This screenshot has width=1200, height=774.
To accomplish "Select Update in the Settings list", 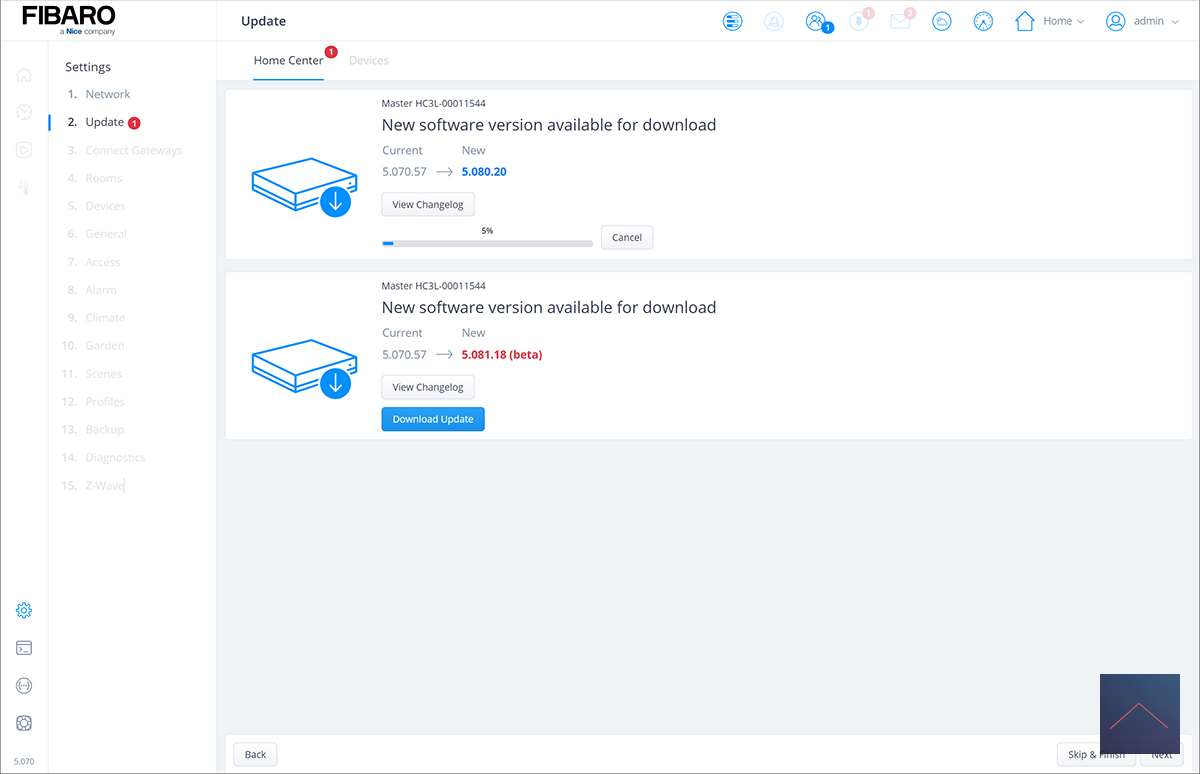I will (x=104, y=122).
